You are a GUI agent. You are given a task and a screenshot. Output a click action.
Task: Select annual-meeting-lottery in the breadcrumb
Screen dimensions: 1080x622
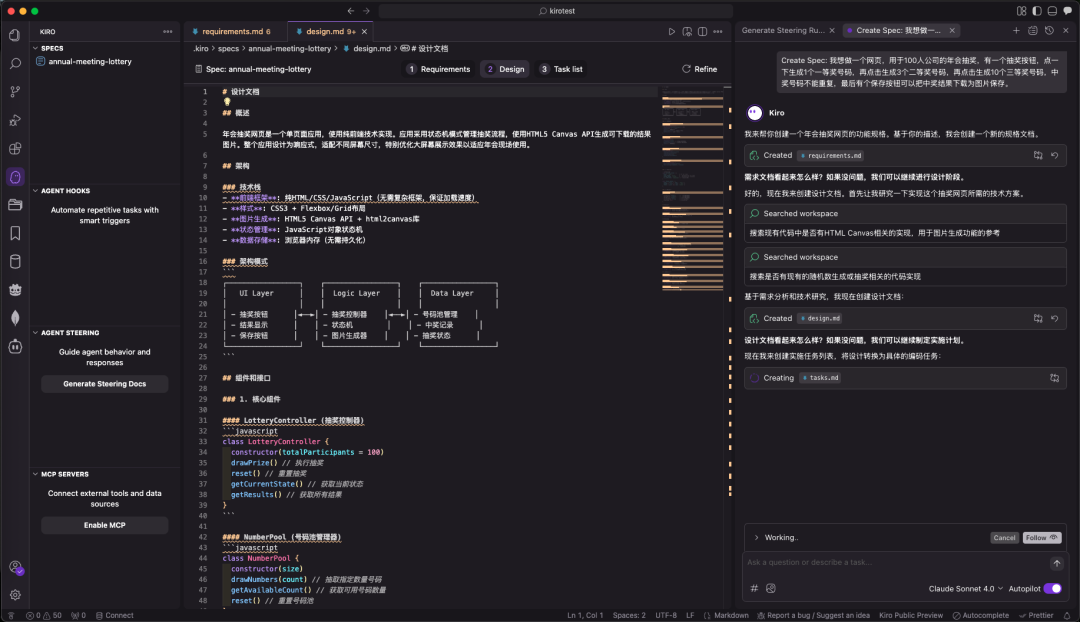pyautogui.click(x=289, y=49)
